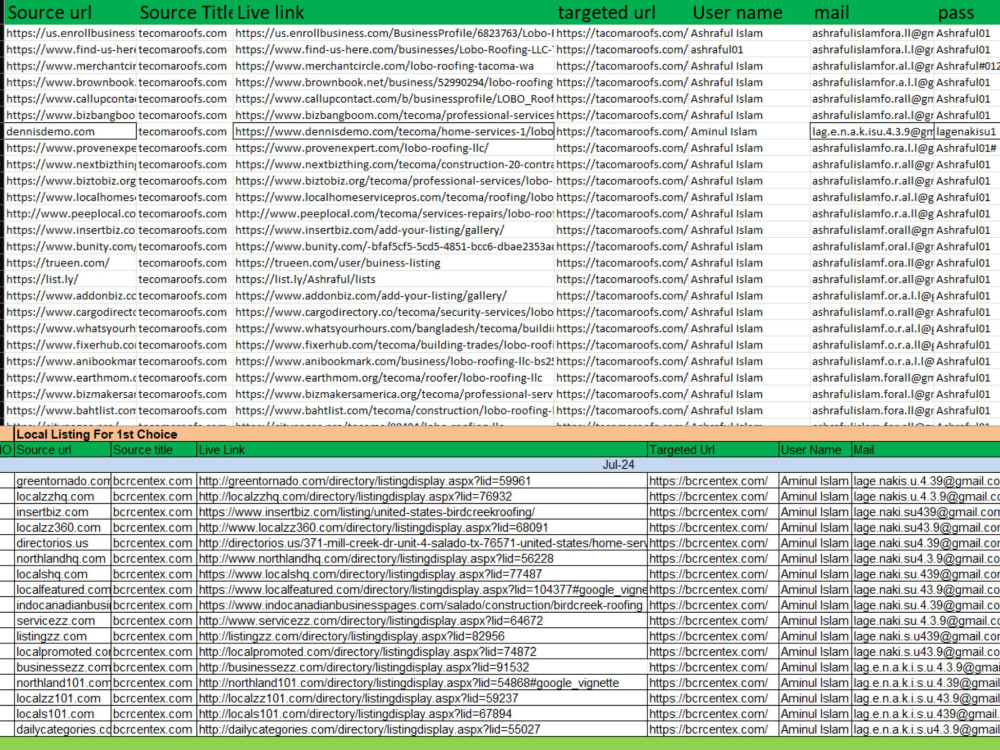The width and height of the screenshot is (1000, 750).
Task: Open the earthmom.org roofer lobo-roofing-llc link
Action: 388,378
